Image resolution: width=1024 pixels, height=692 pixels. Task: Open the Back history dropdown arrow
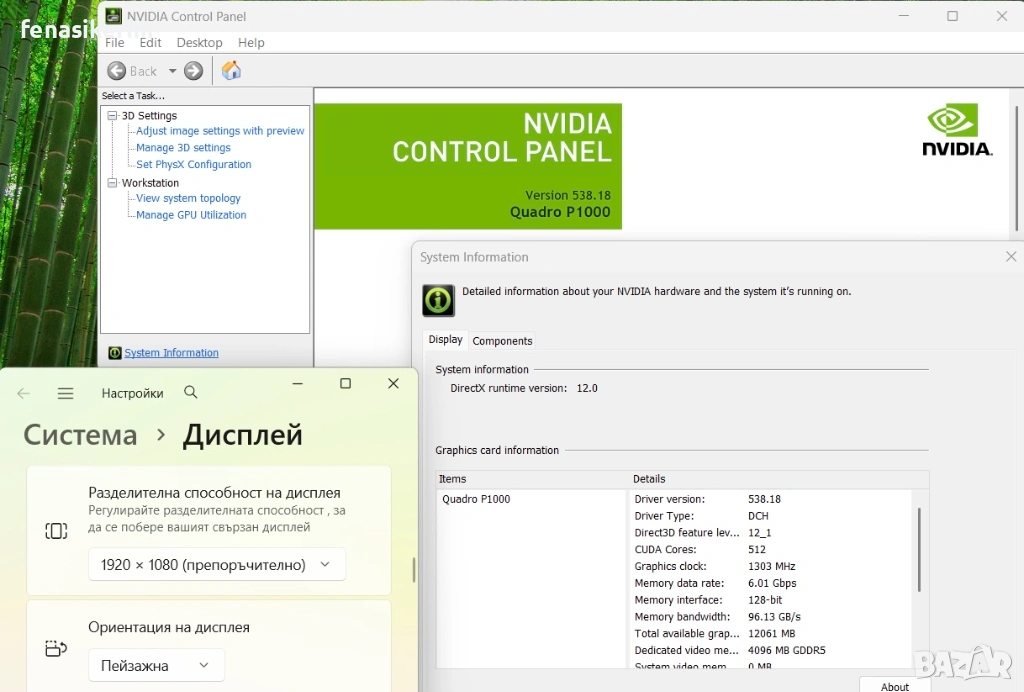[172, 71]
